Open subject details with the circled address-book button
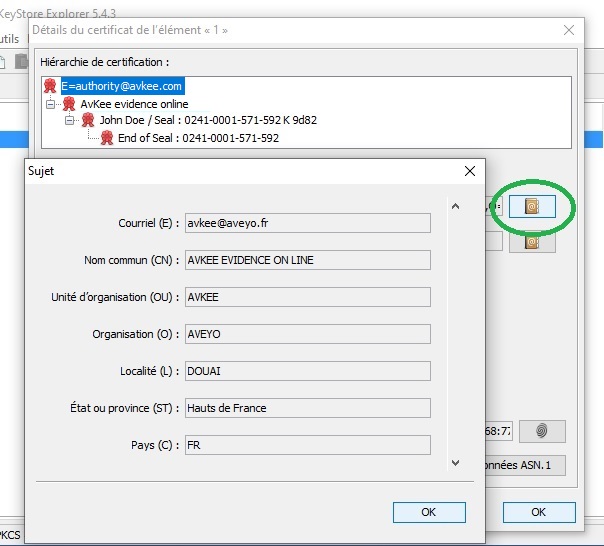Viewport: 604px width, 546px height. tap(532, 207)
